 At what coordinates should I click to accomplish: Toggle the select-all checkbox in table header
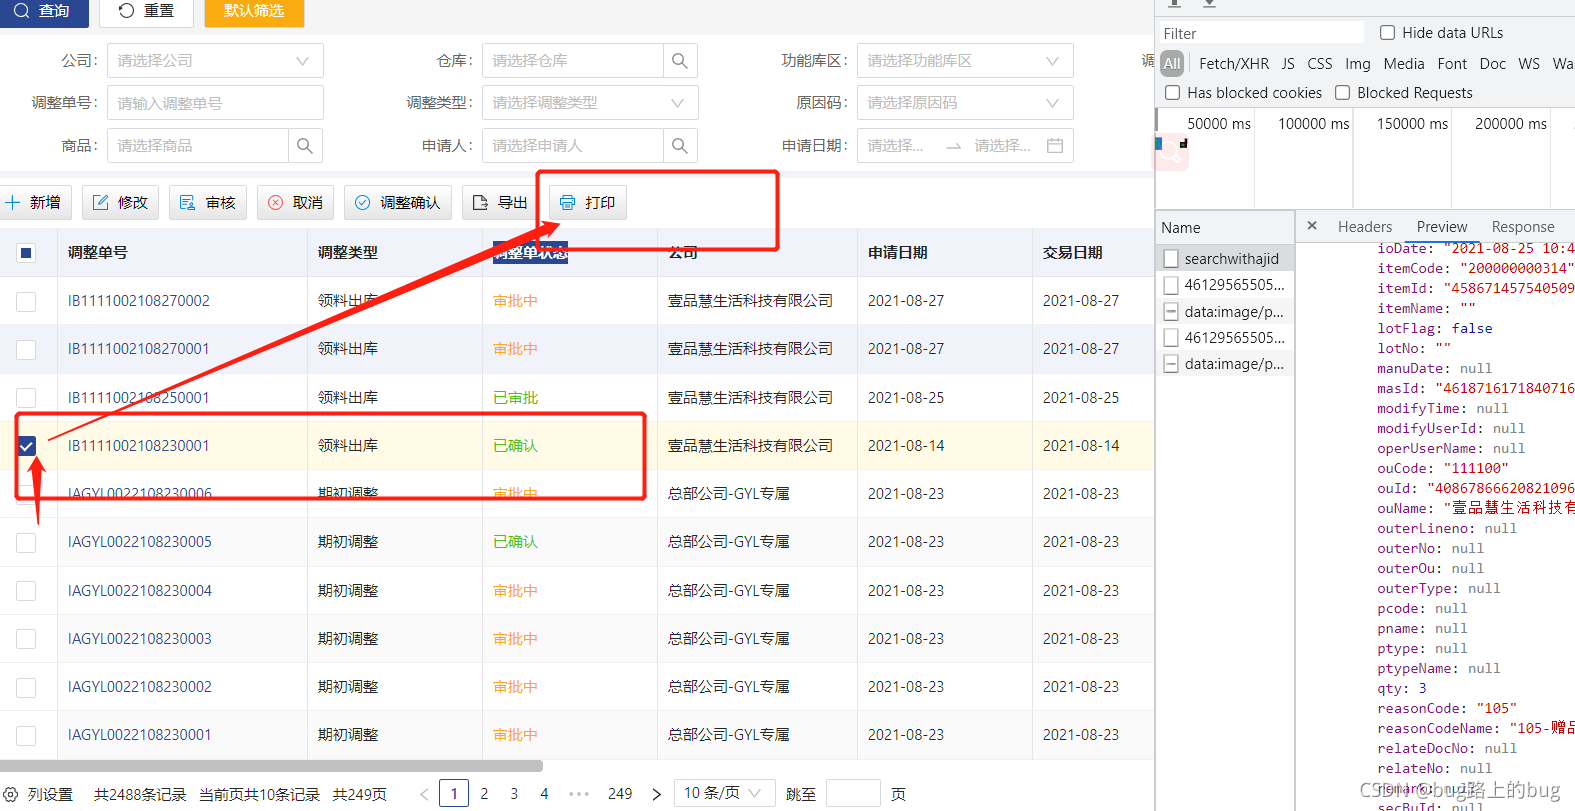27,253
